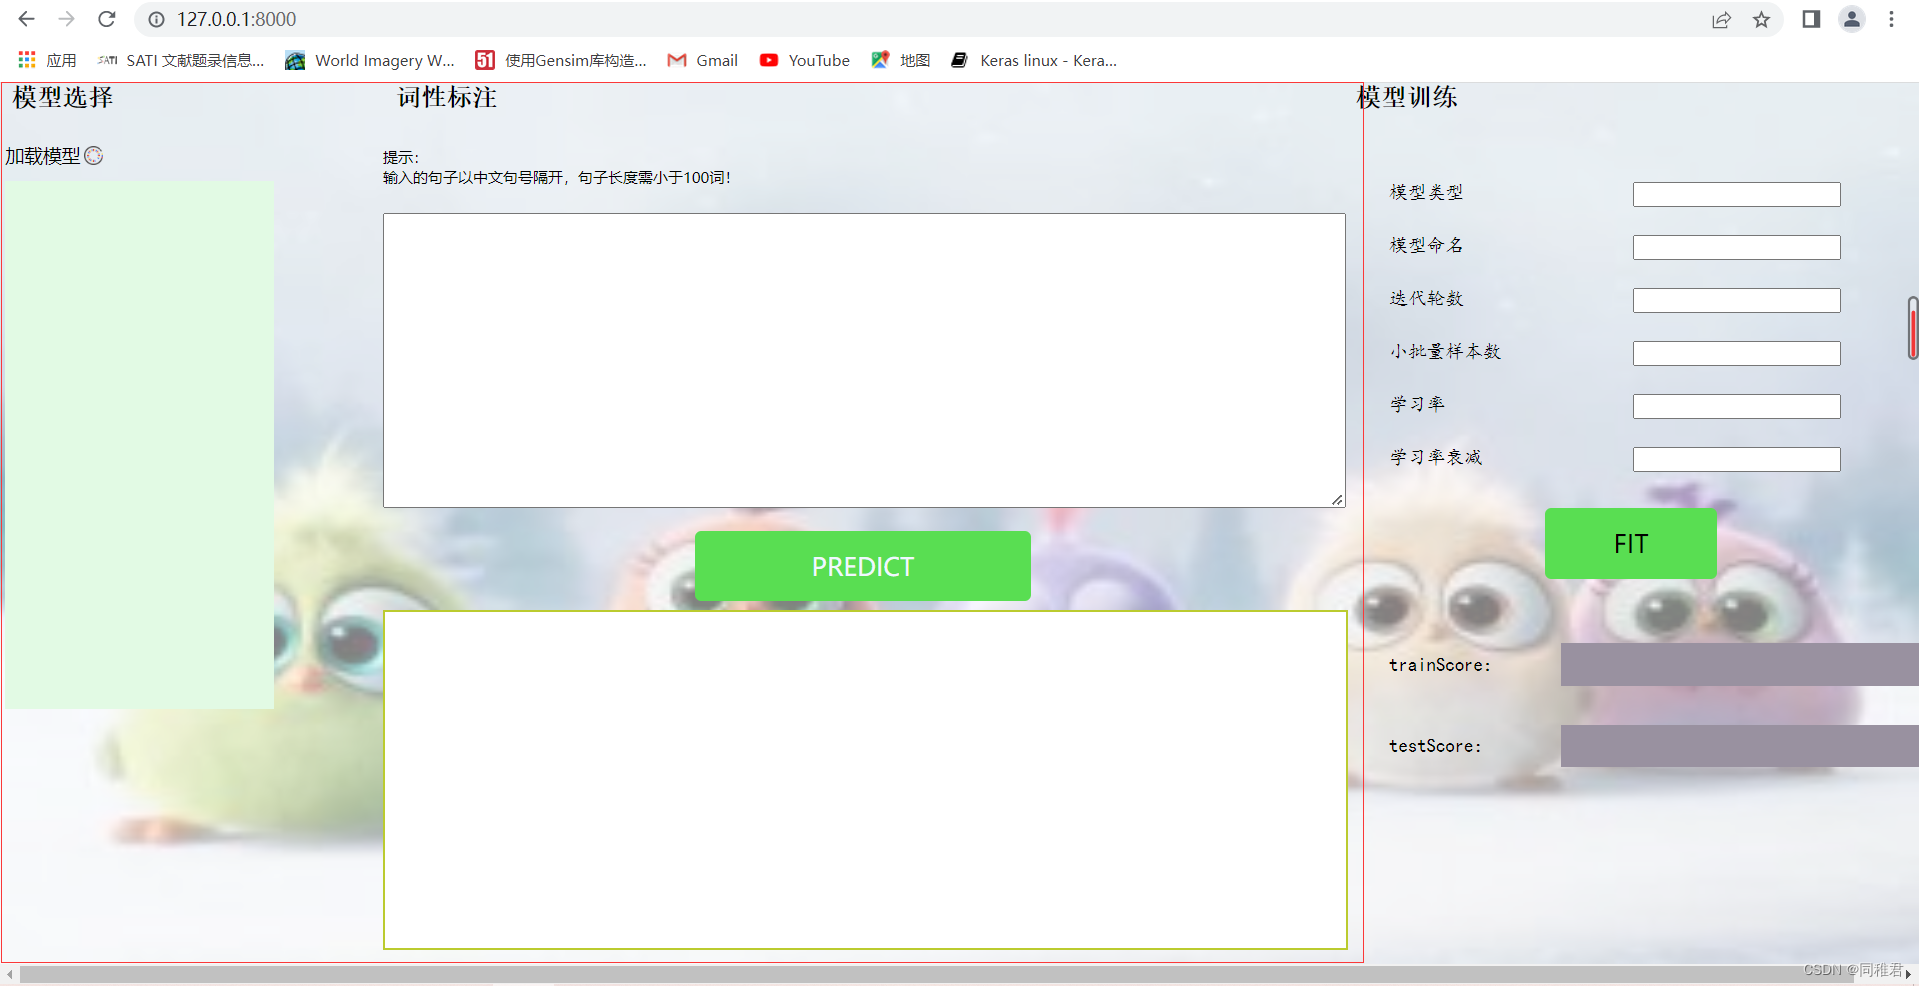Open the 应用 apps bookmark
The height and width of the screenshot is (986, 1919).
coord(47,60)
